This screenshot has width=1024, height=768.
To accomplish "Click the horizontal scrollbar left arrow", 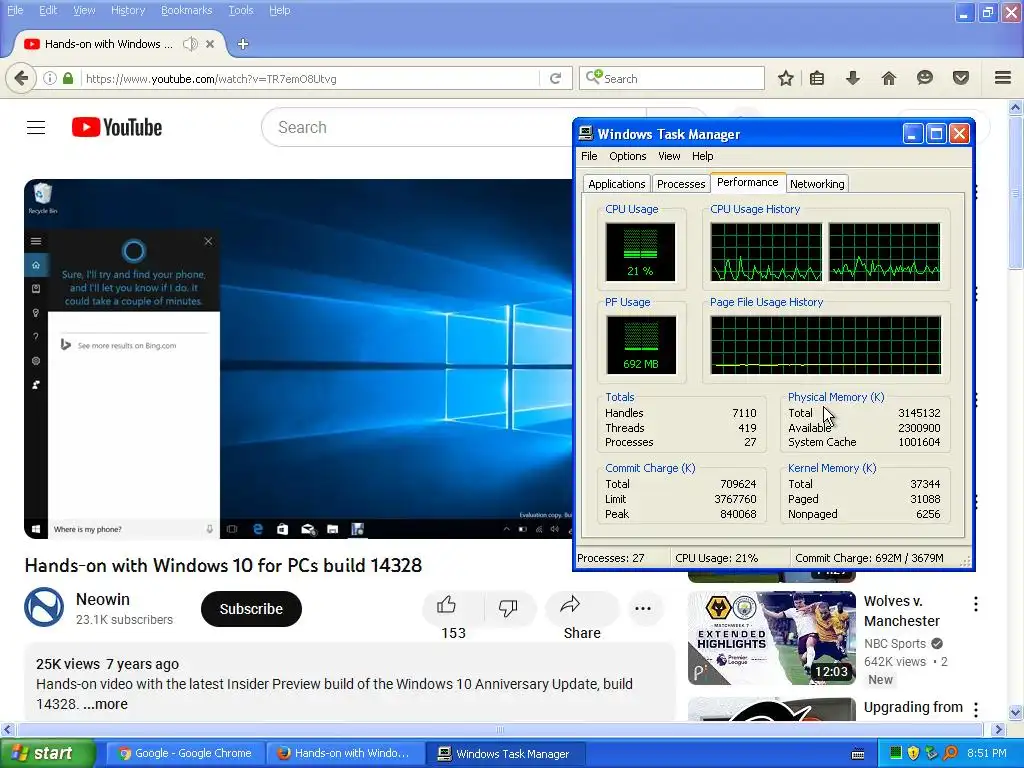I will coord(7,729).
